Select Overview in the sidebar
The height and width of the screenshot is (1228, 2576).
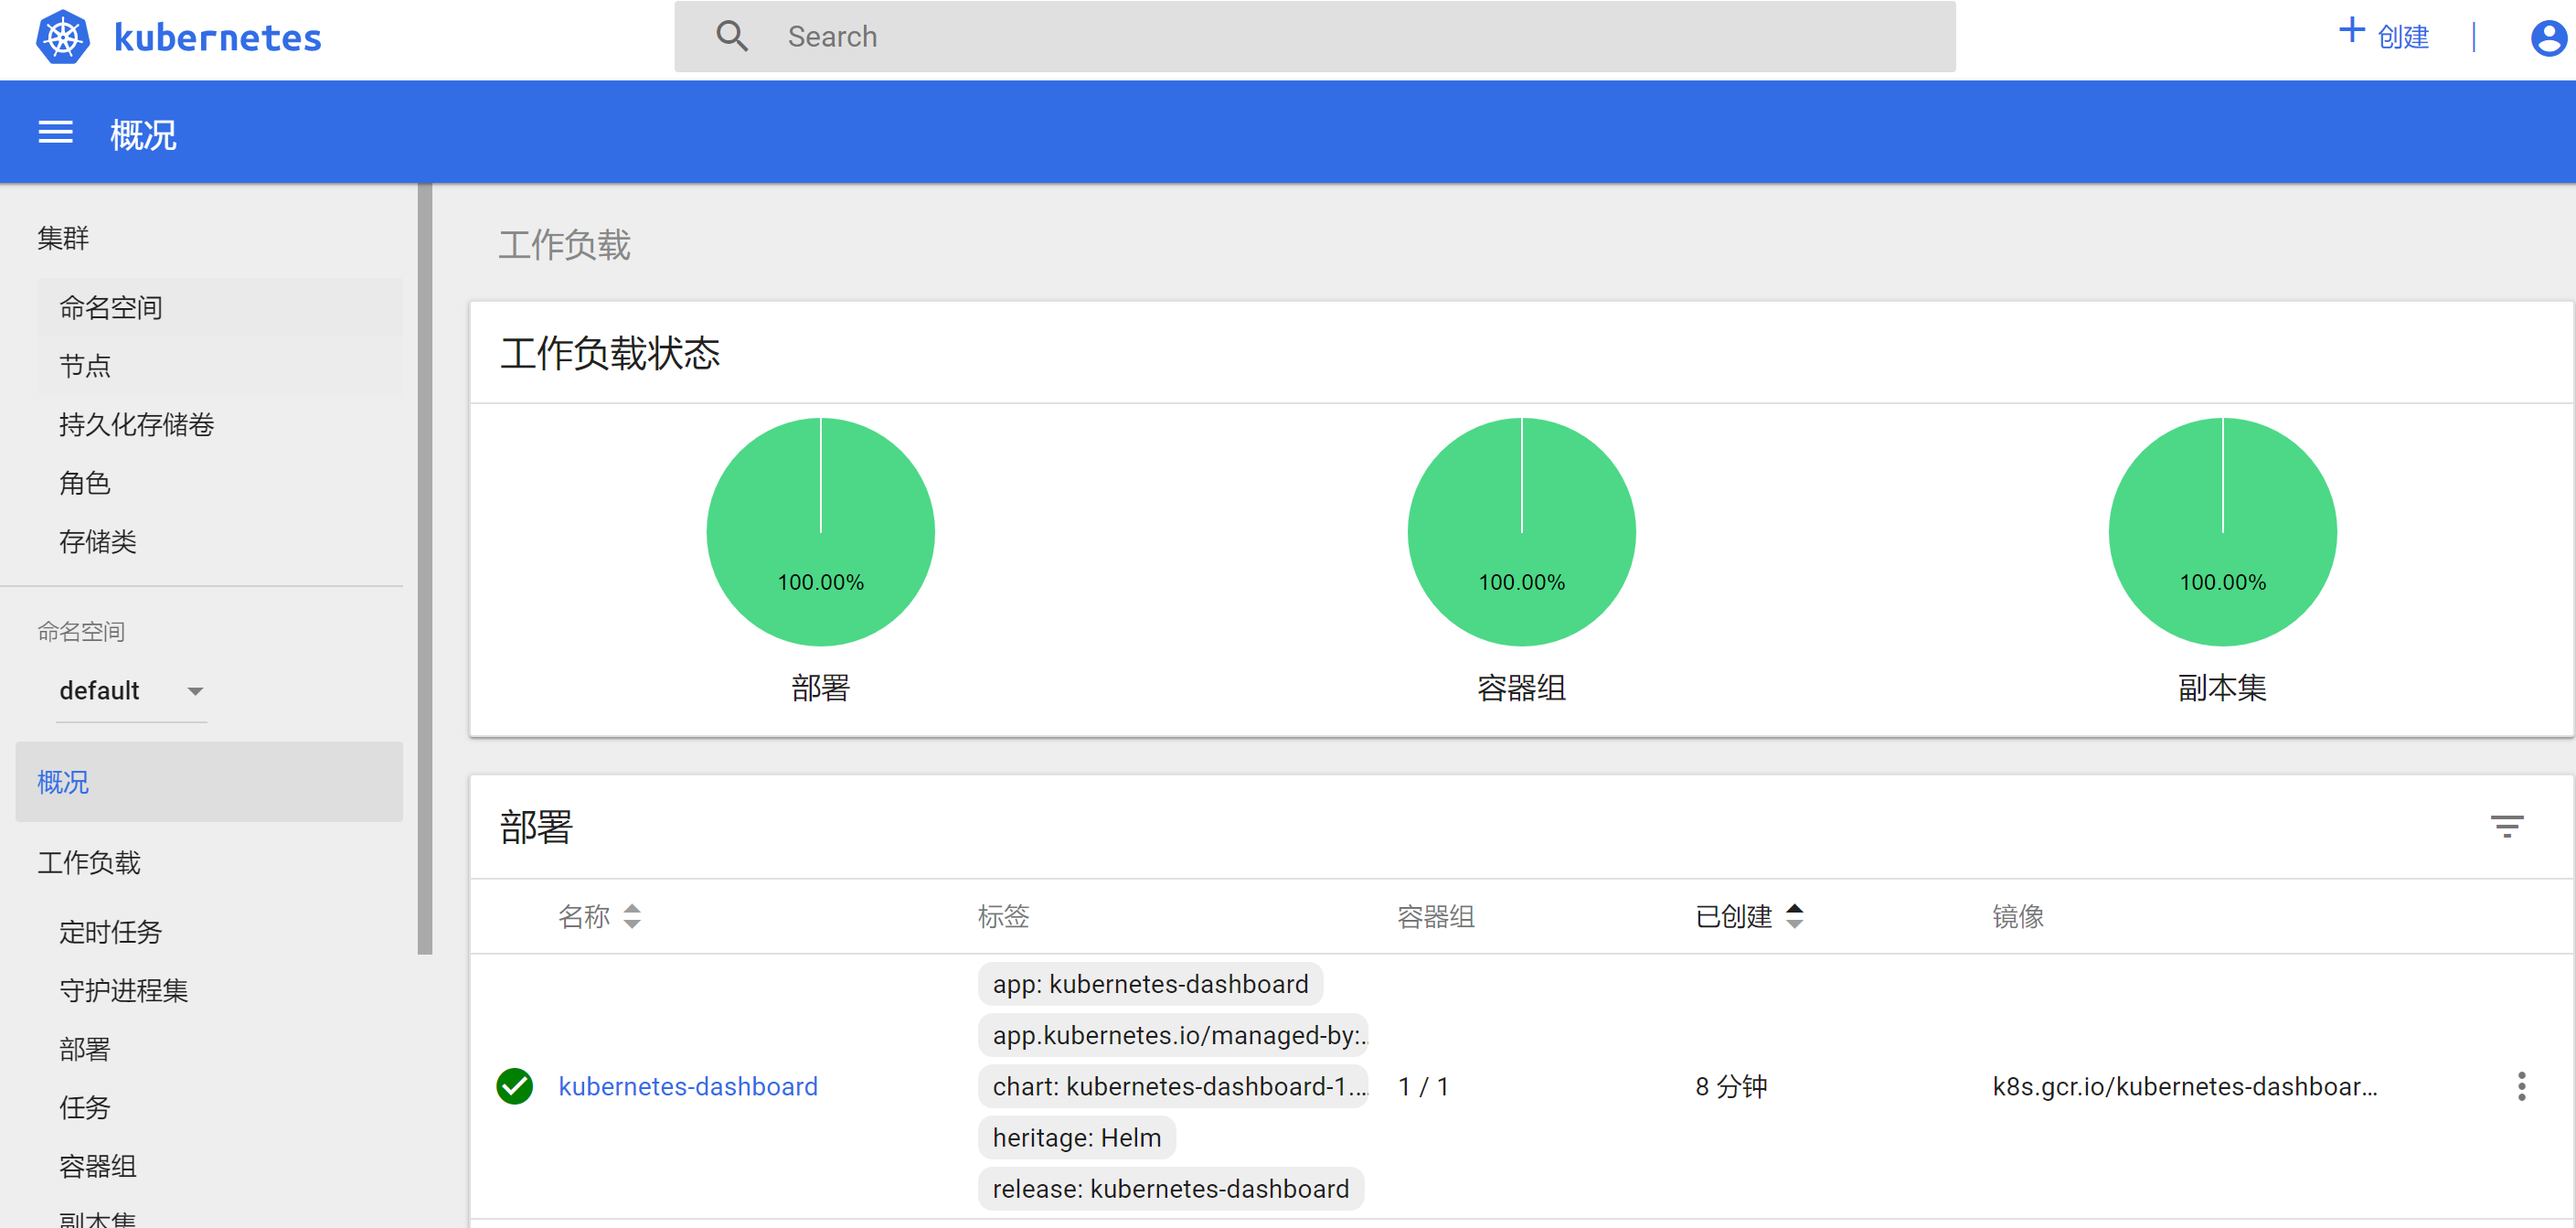point(64,782)
